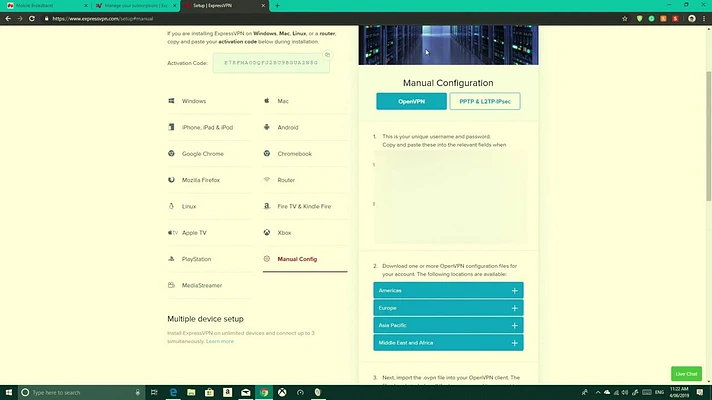Click the Windows search box
Screen dimensions: 712x400
point(82,392)
